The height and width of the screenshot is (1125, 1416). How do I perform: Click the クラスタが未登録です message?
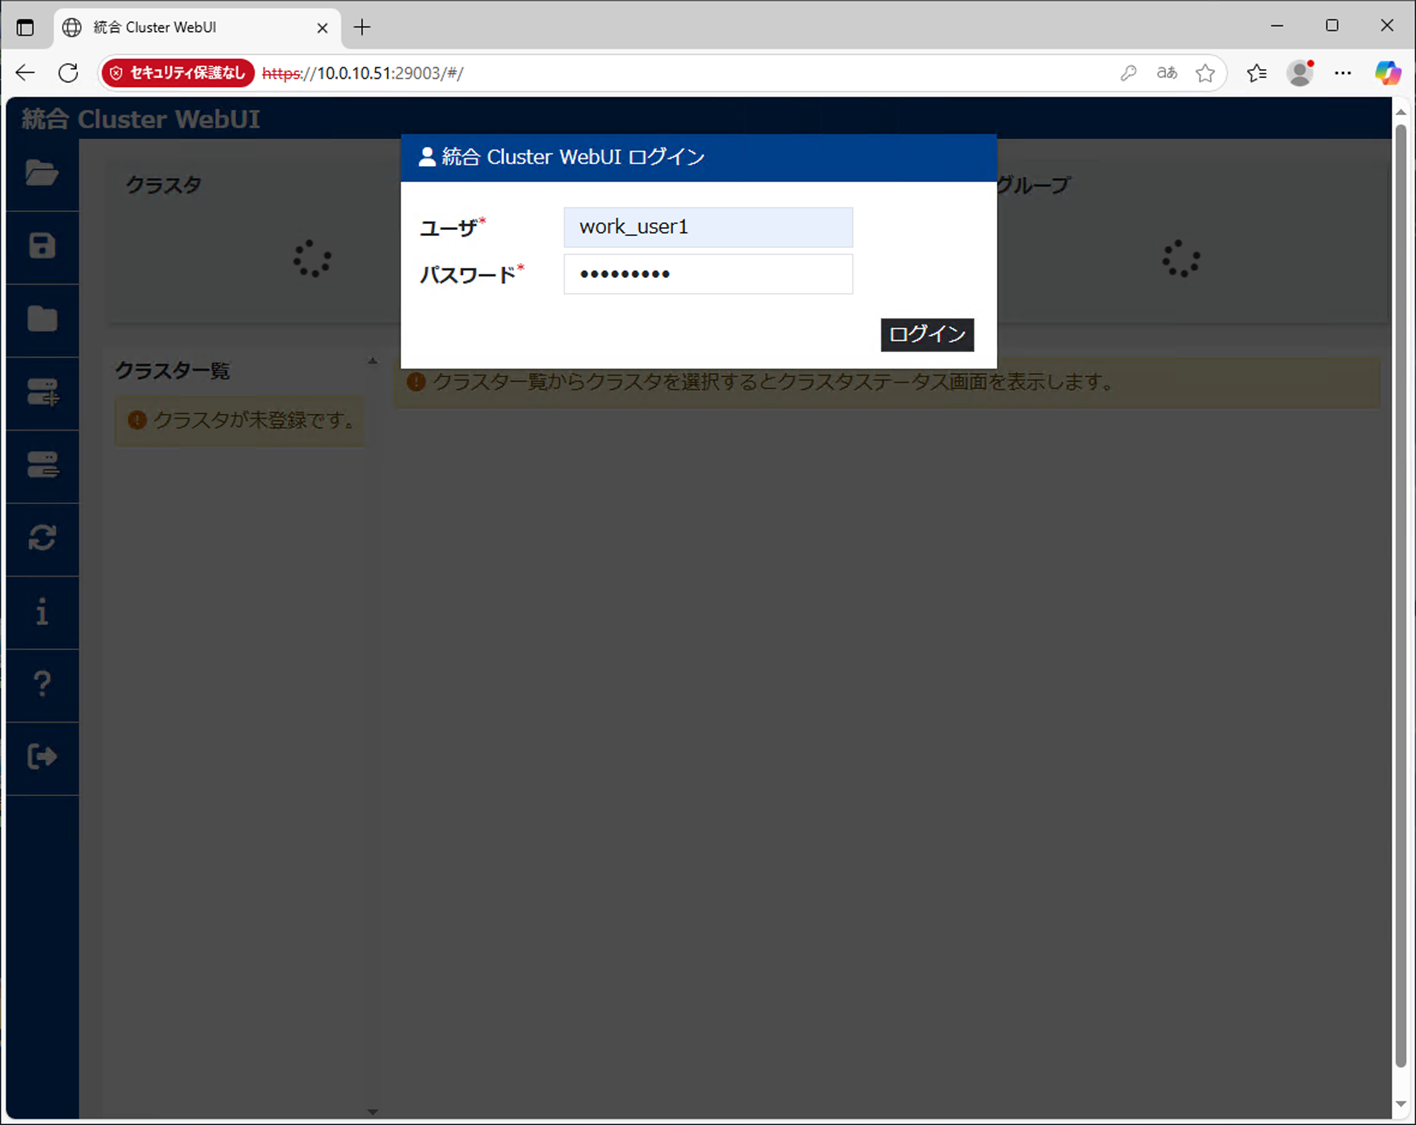tap(240, 421)
